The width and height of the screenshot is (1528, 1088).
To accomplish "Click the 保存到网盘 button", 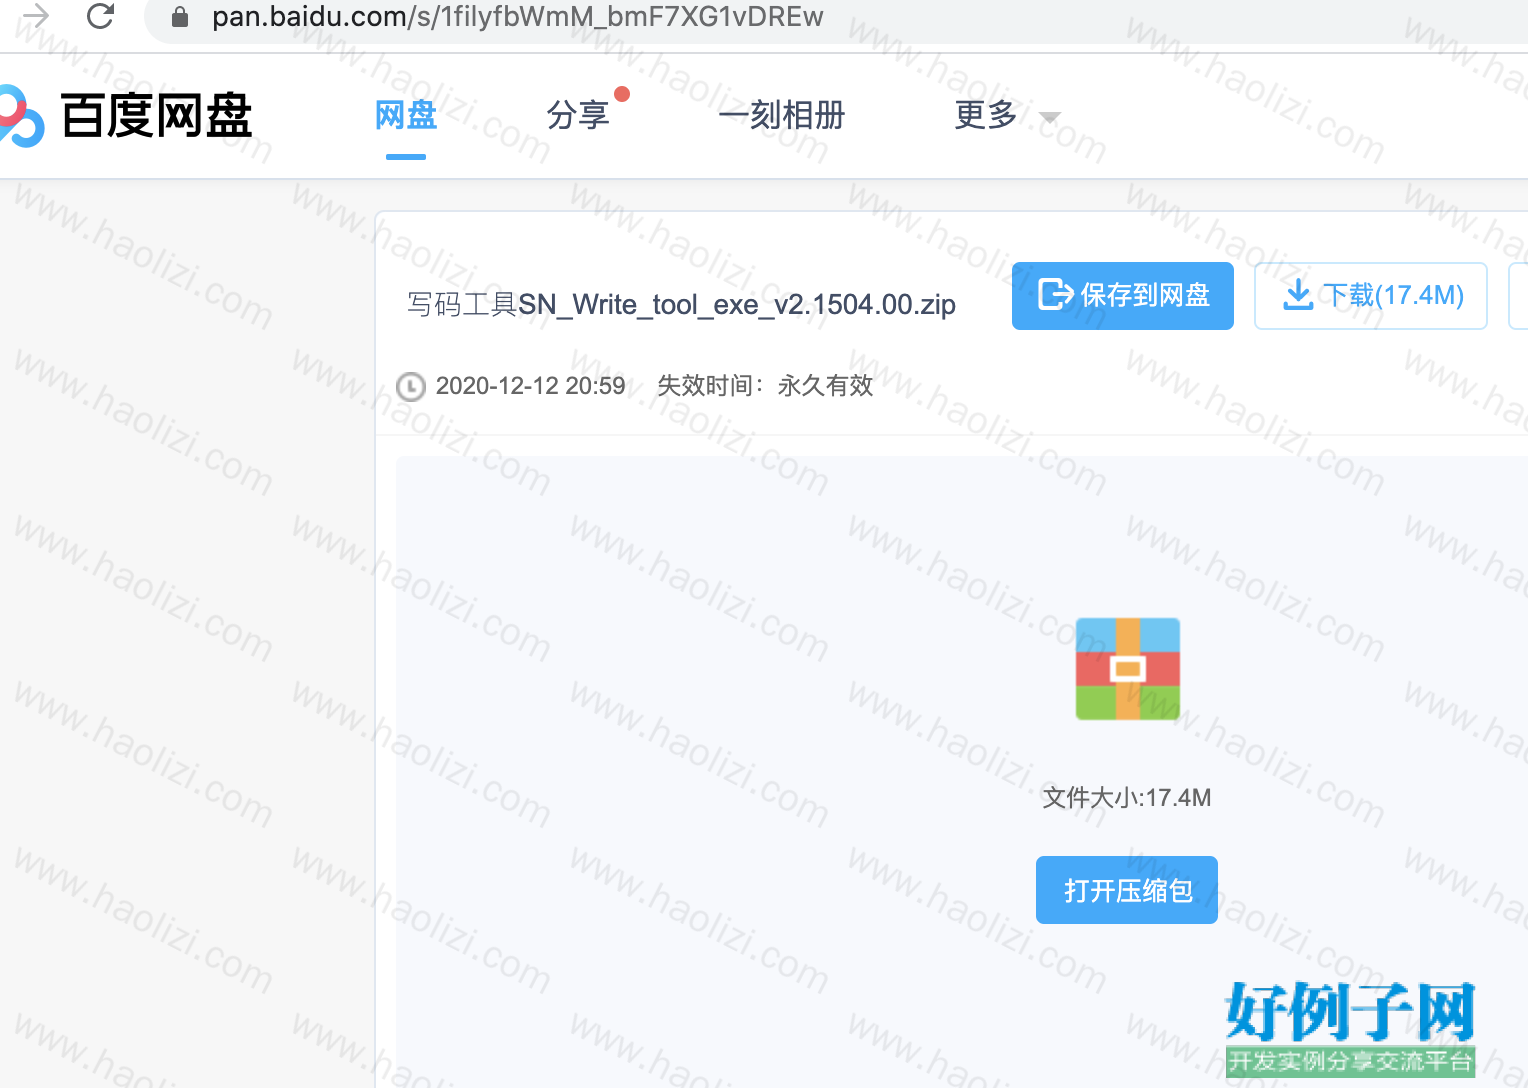I will 1123,296.
